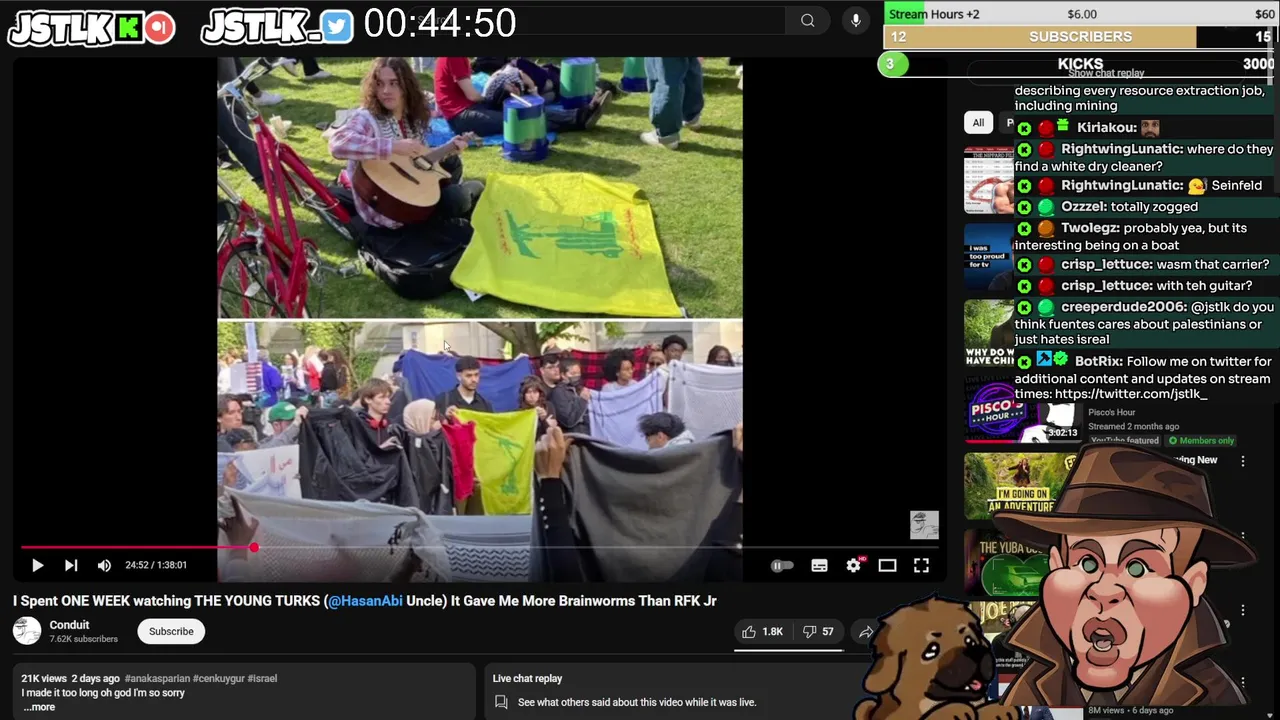The width and height of the screenshot is (1280, 720).
Task: Click green X icon beside Twolegz message
Action: point(1024,229)
